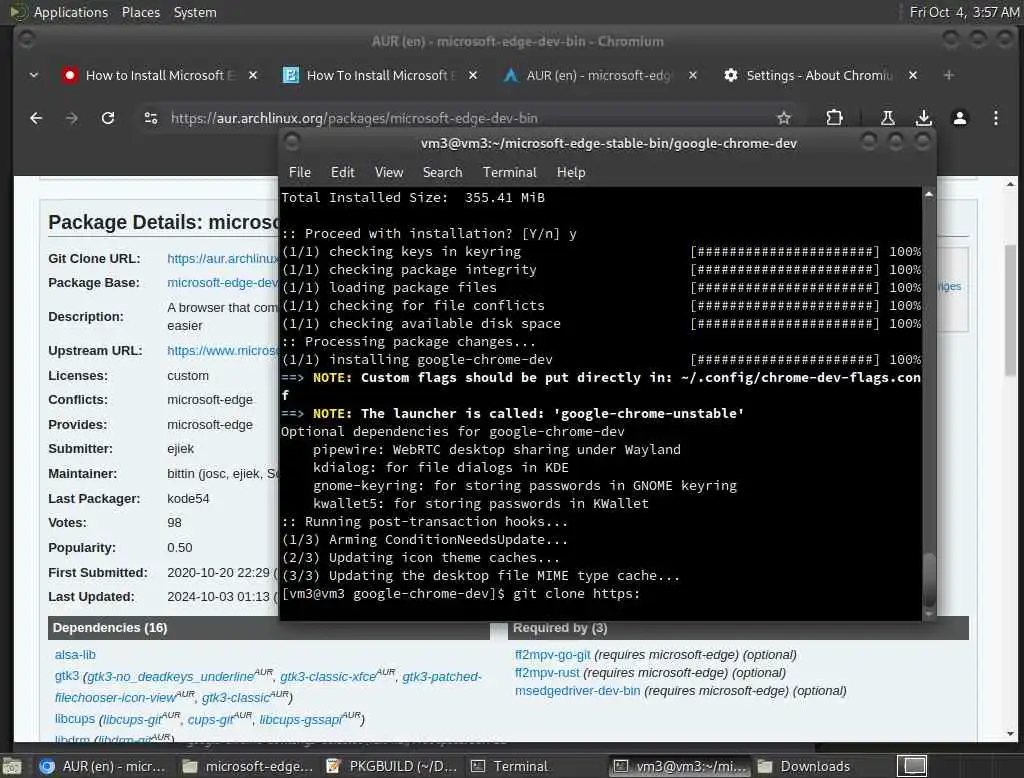Switch to microsoft-edge folder taskbar item

point(248,766)
